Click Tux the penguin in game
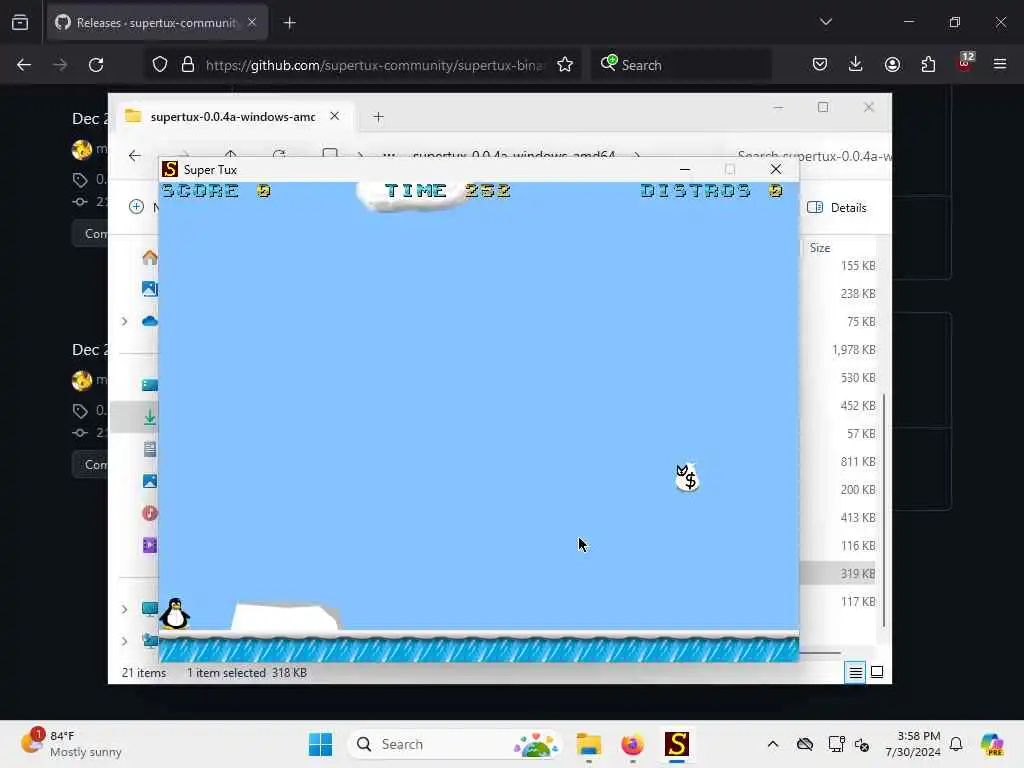The width and height of the screenshot is (1024, 768). point(175,614)
